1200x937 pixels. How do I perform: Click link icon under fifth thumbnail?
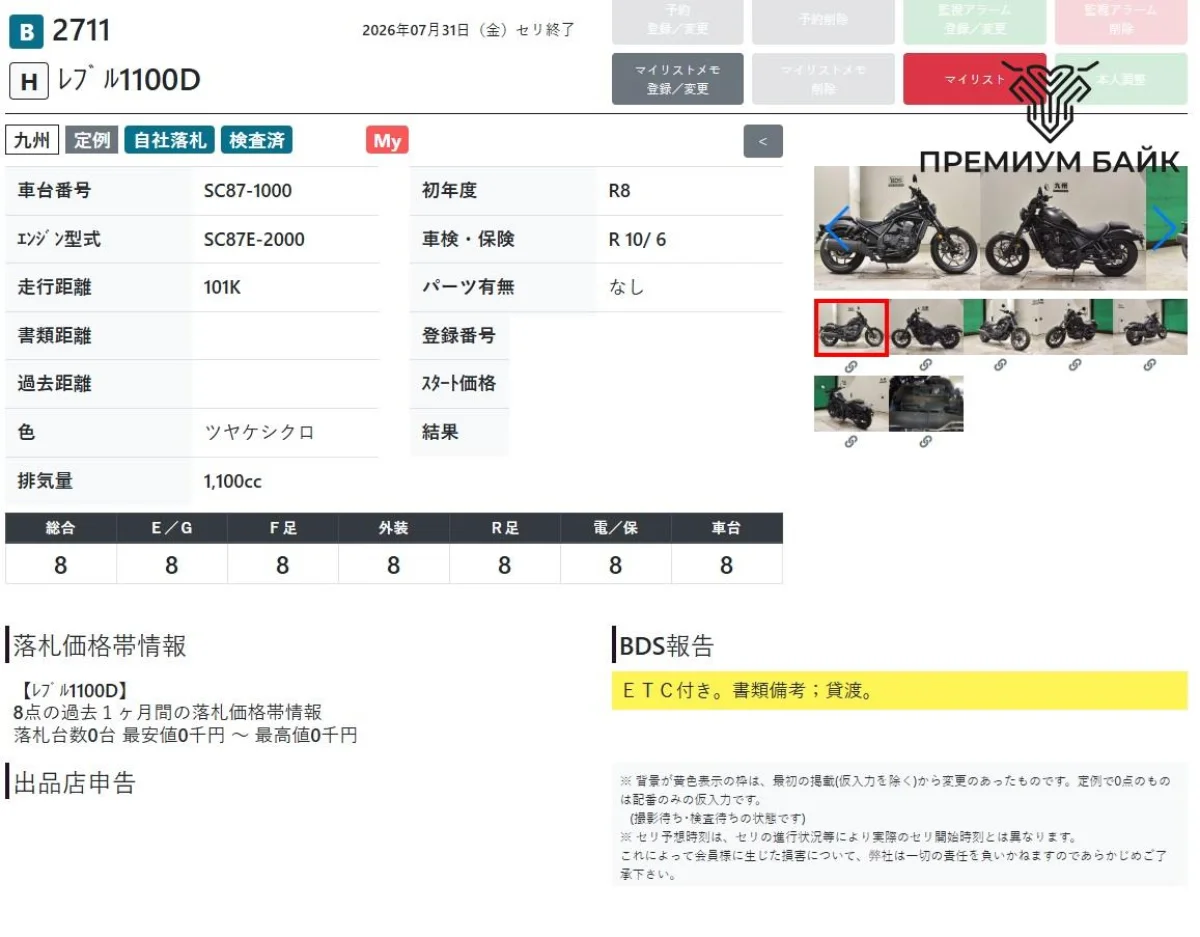click(1150, 366)
